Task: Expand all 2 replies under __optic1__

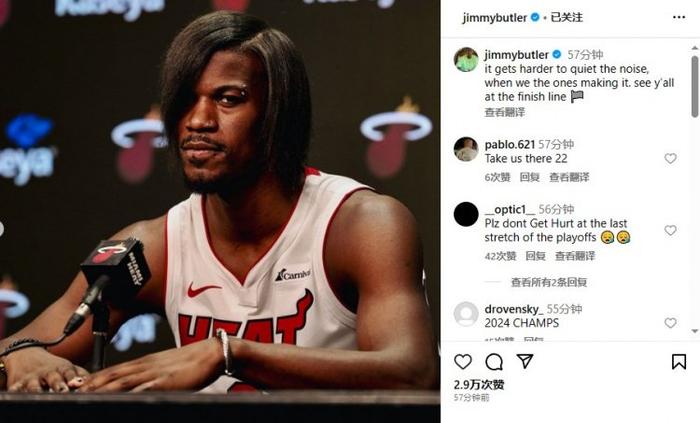Action: (x=549, y=282)
